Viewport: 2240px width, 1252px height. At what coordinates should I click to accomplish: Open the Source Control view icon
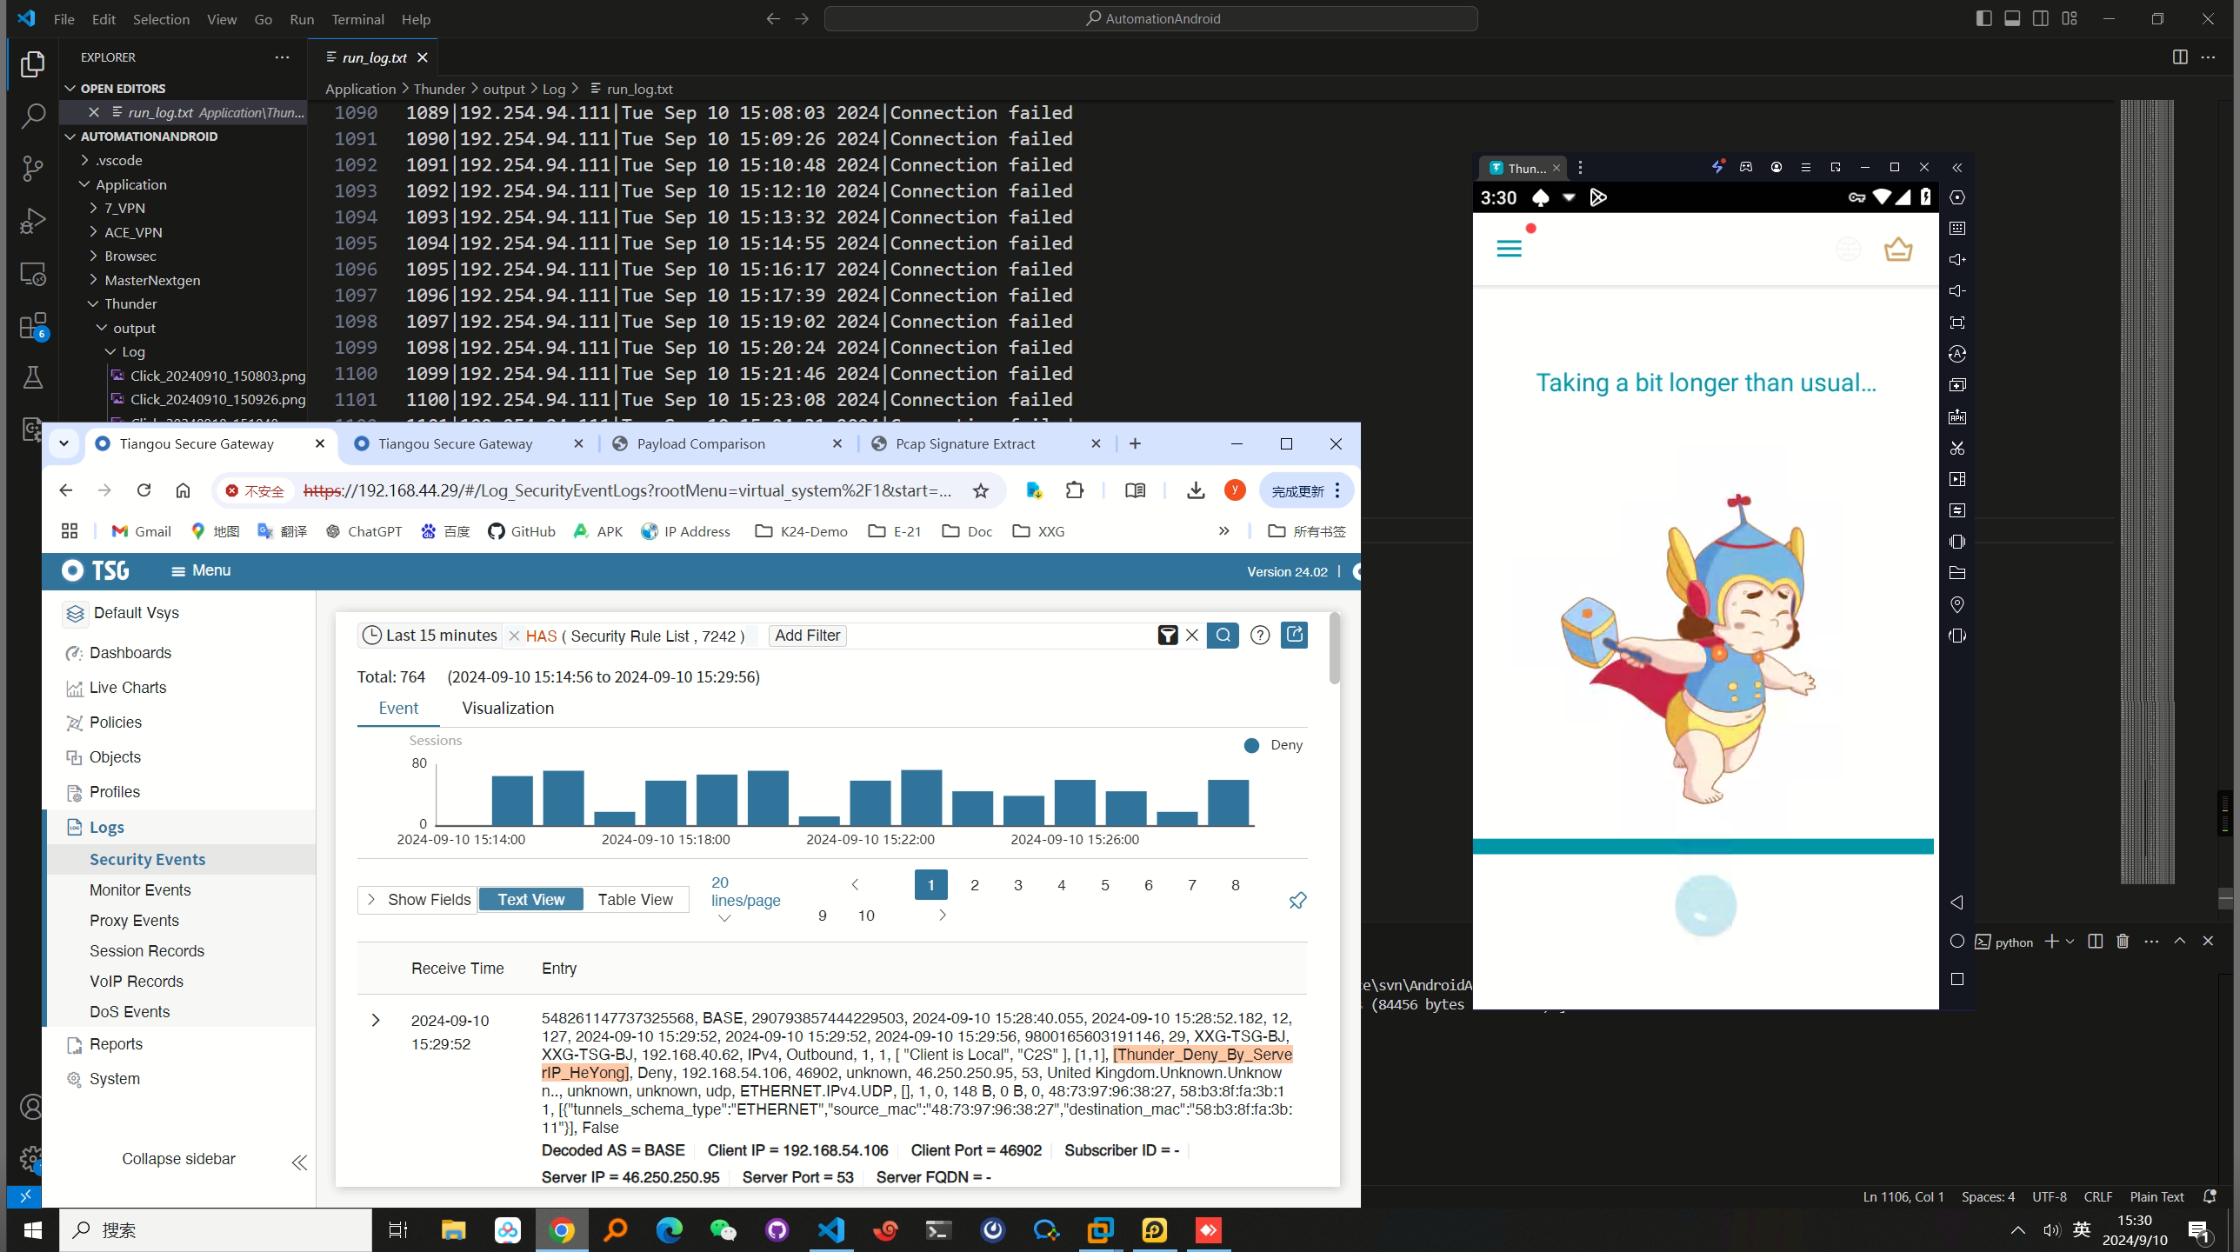[32, 167]
